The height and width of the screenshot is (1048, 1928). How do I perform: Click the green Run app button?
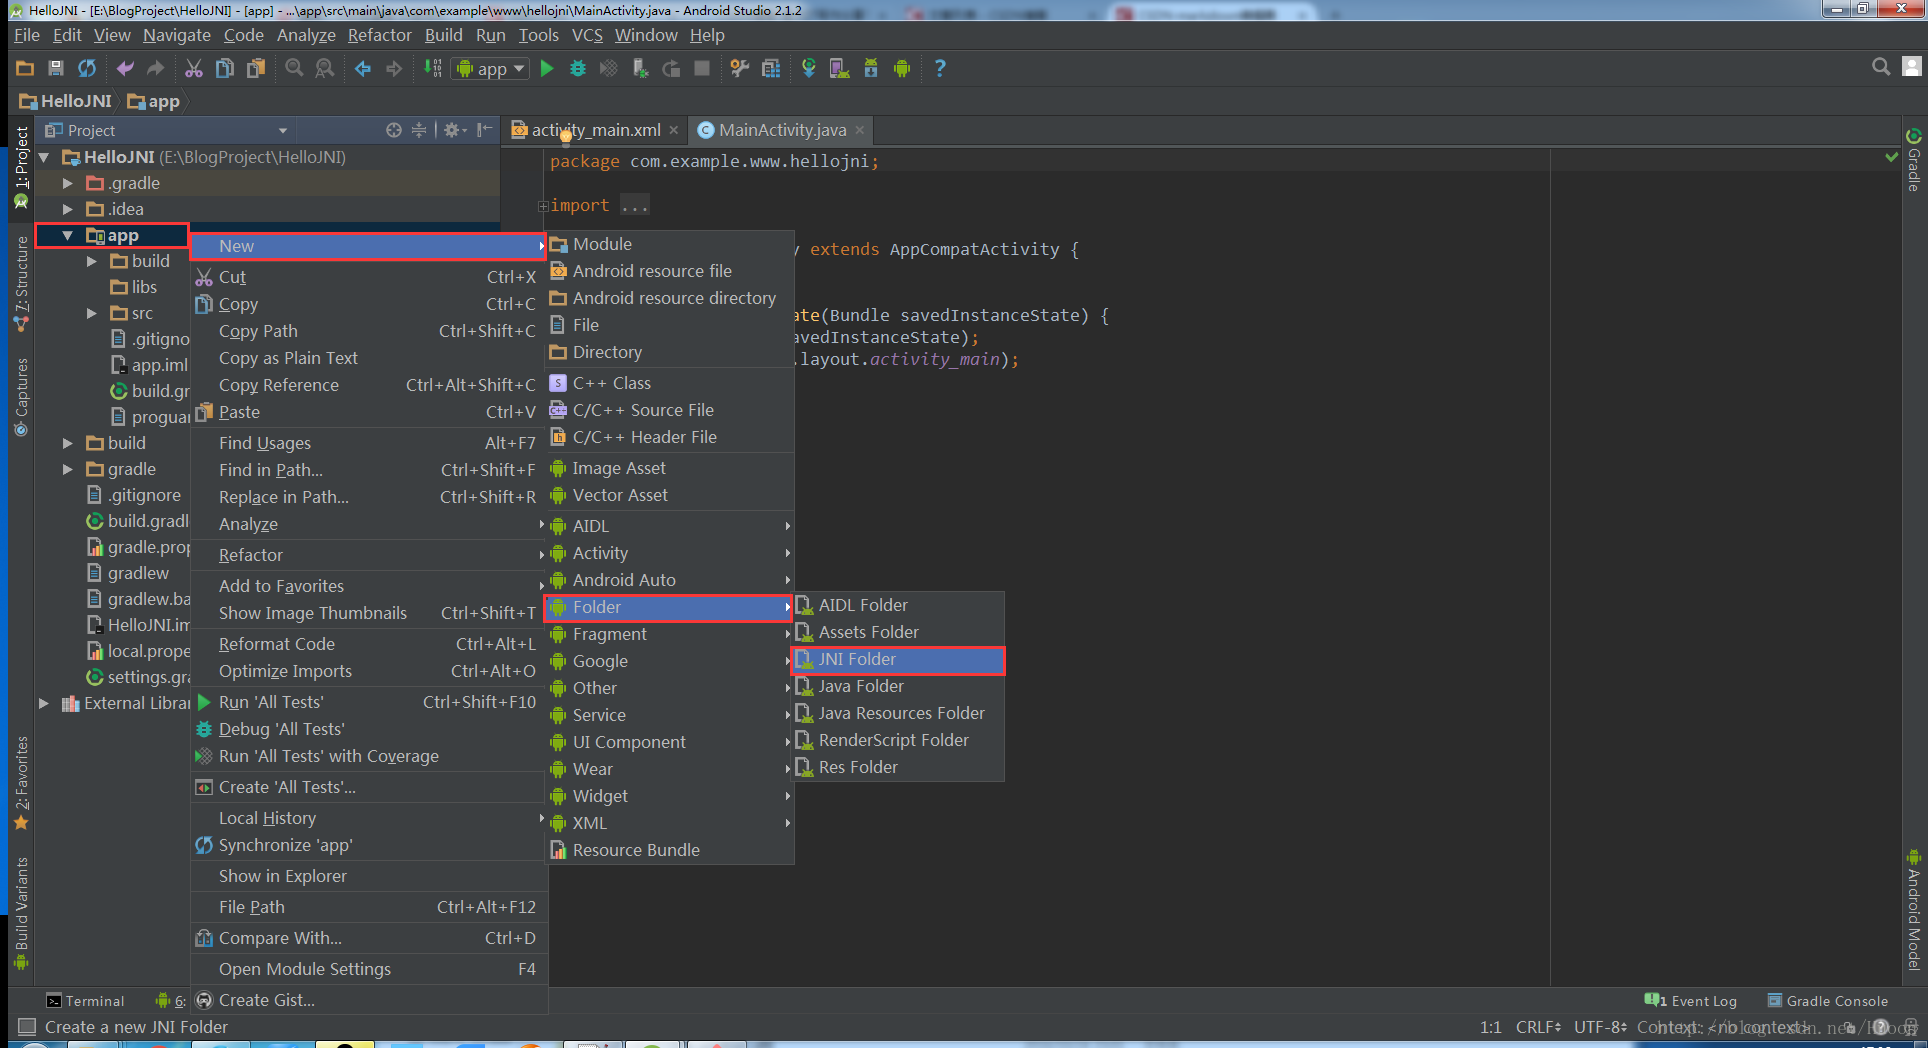click(x=547, y=68)
